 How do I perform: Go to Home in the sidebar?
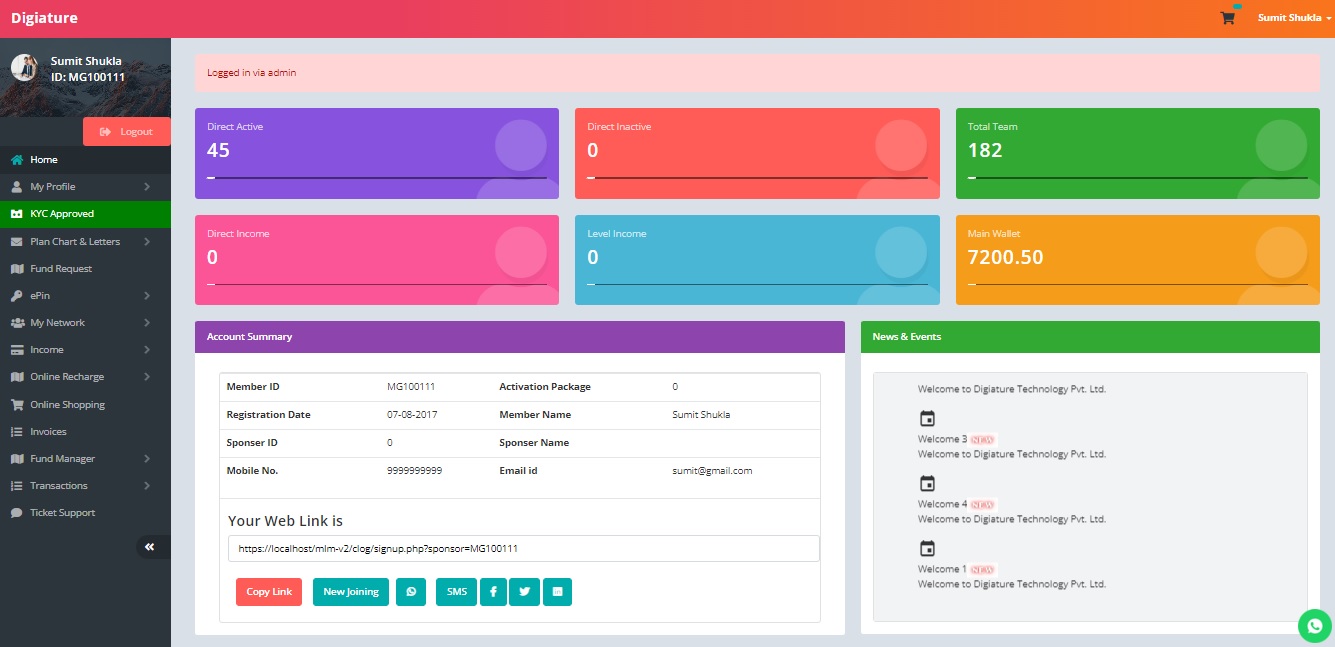85,160
